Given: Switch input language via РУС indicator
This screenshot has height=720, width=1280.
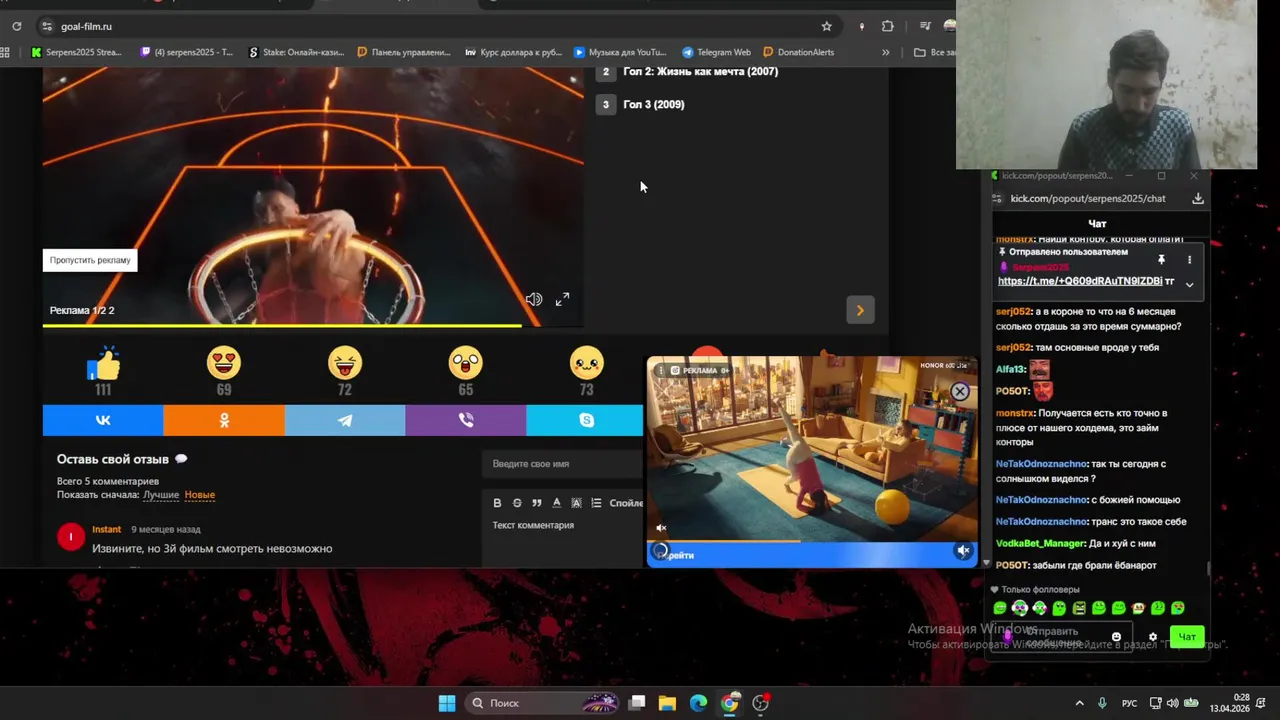Looking at the screenshot, I should pyautogui.click(x=1129, y=703).
